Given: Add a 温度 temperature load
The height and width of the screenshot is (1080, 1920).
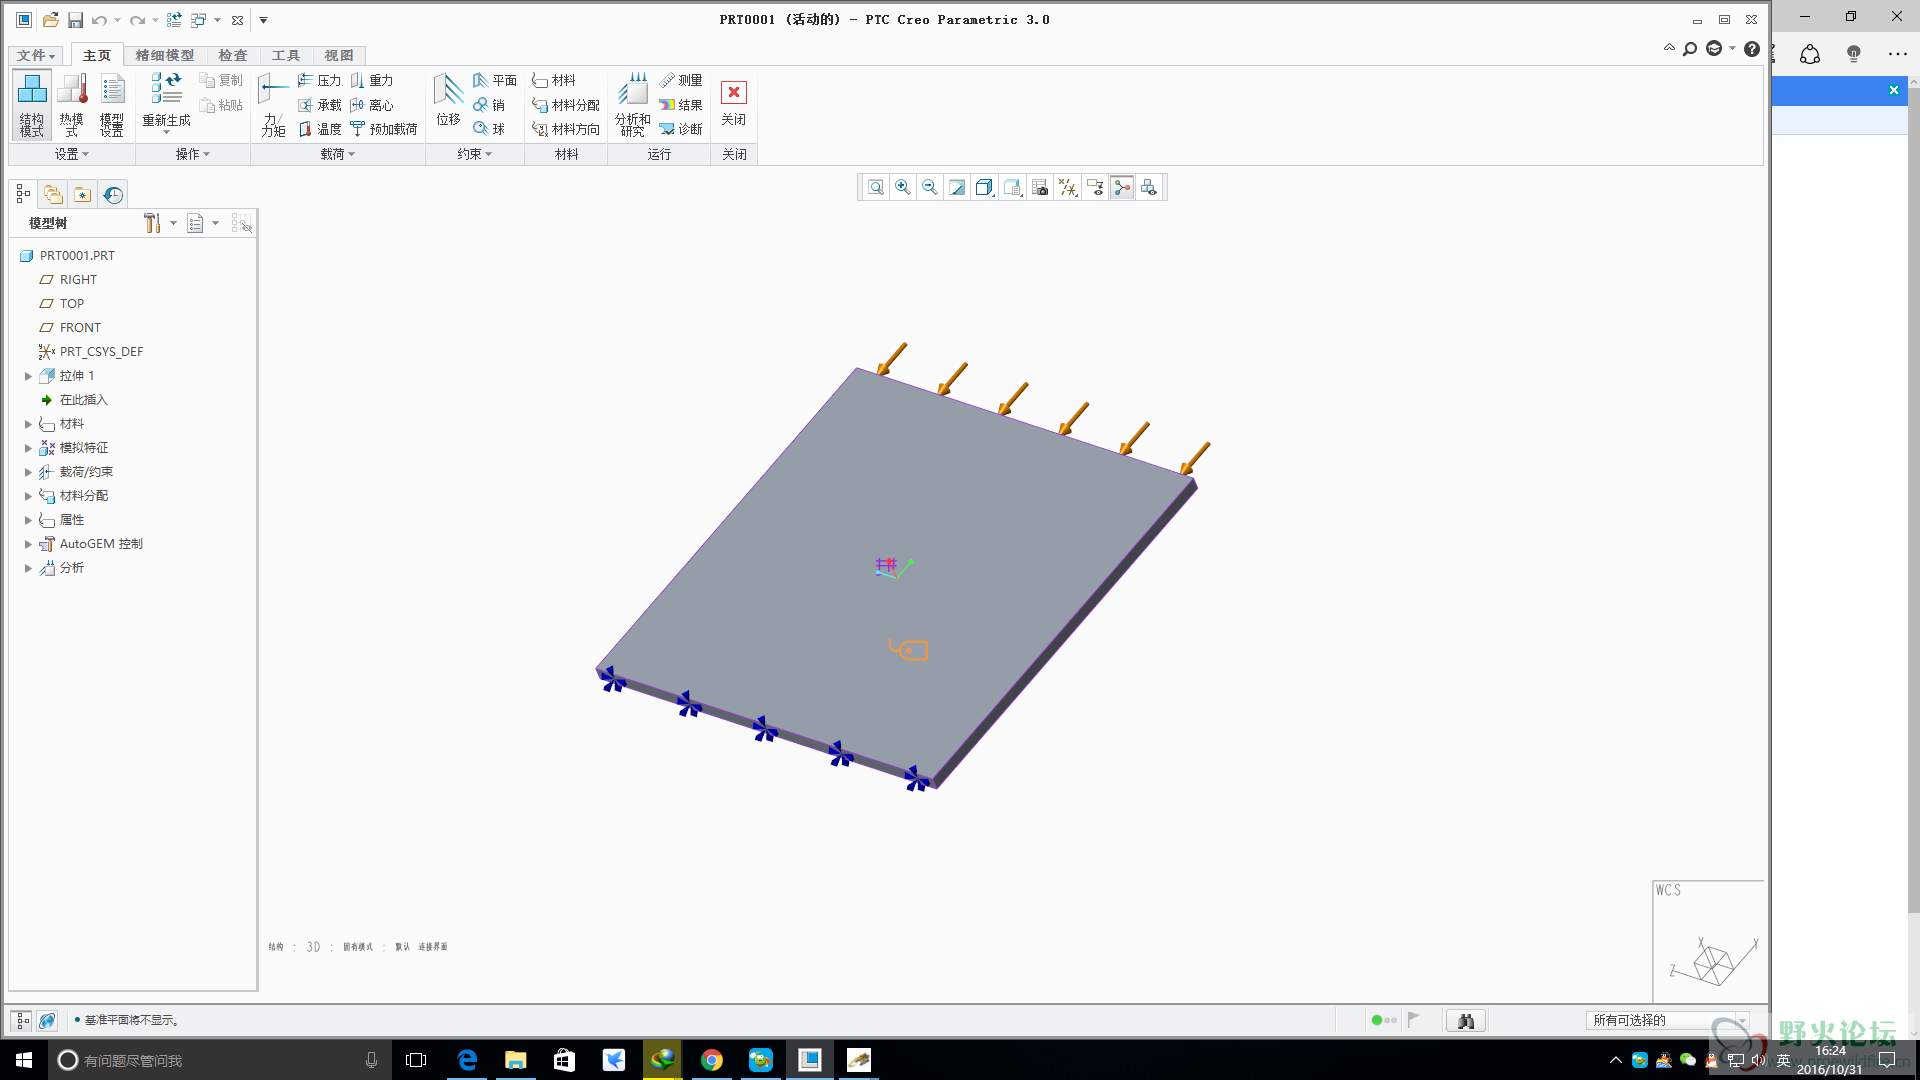Looking at the screenshot, I should [319, 129].
